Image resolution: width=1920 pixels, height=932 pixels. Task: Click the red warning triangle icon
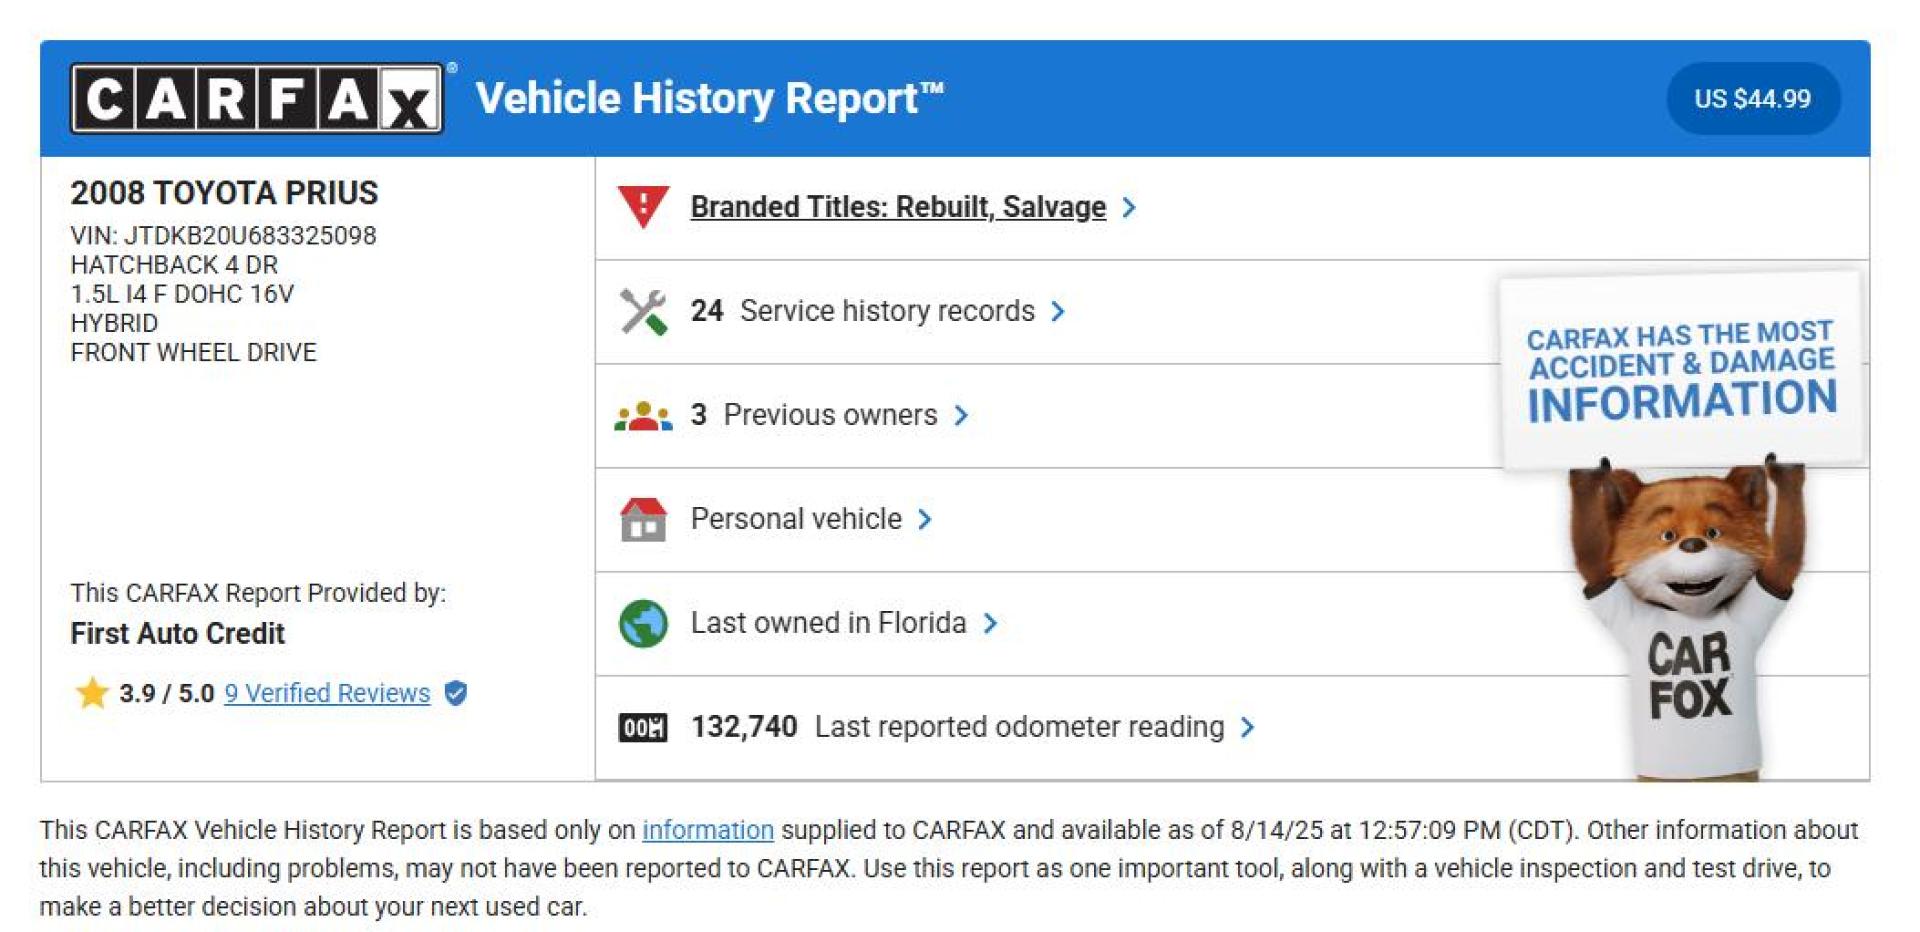click(643, 207)
